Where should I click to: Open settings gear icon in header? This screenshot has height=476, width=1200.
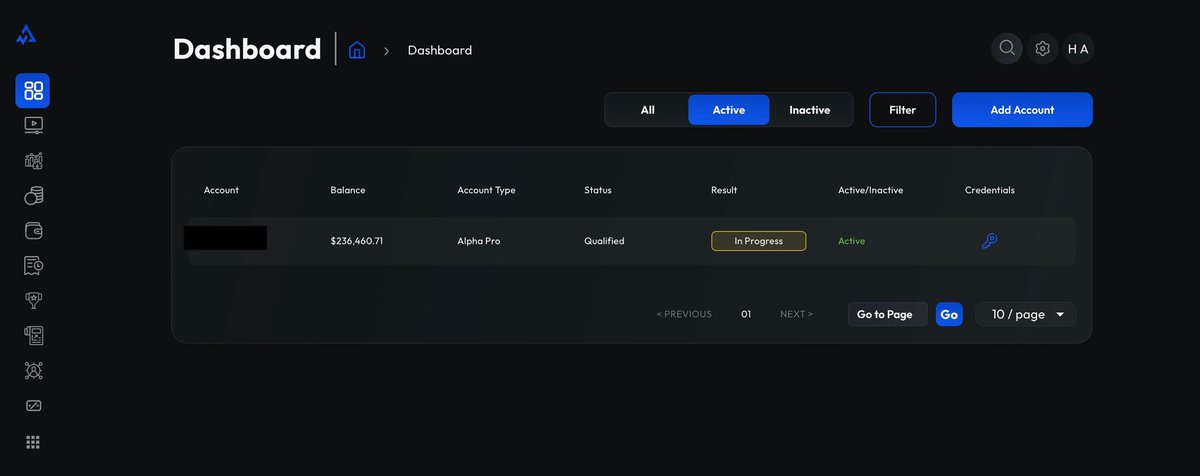1043,48
